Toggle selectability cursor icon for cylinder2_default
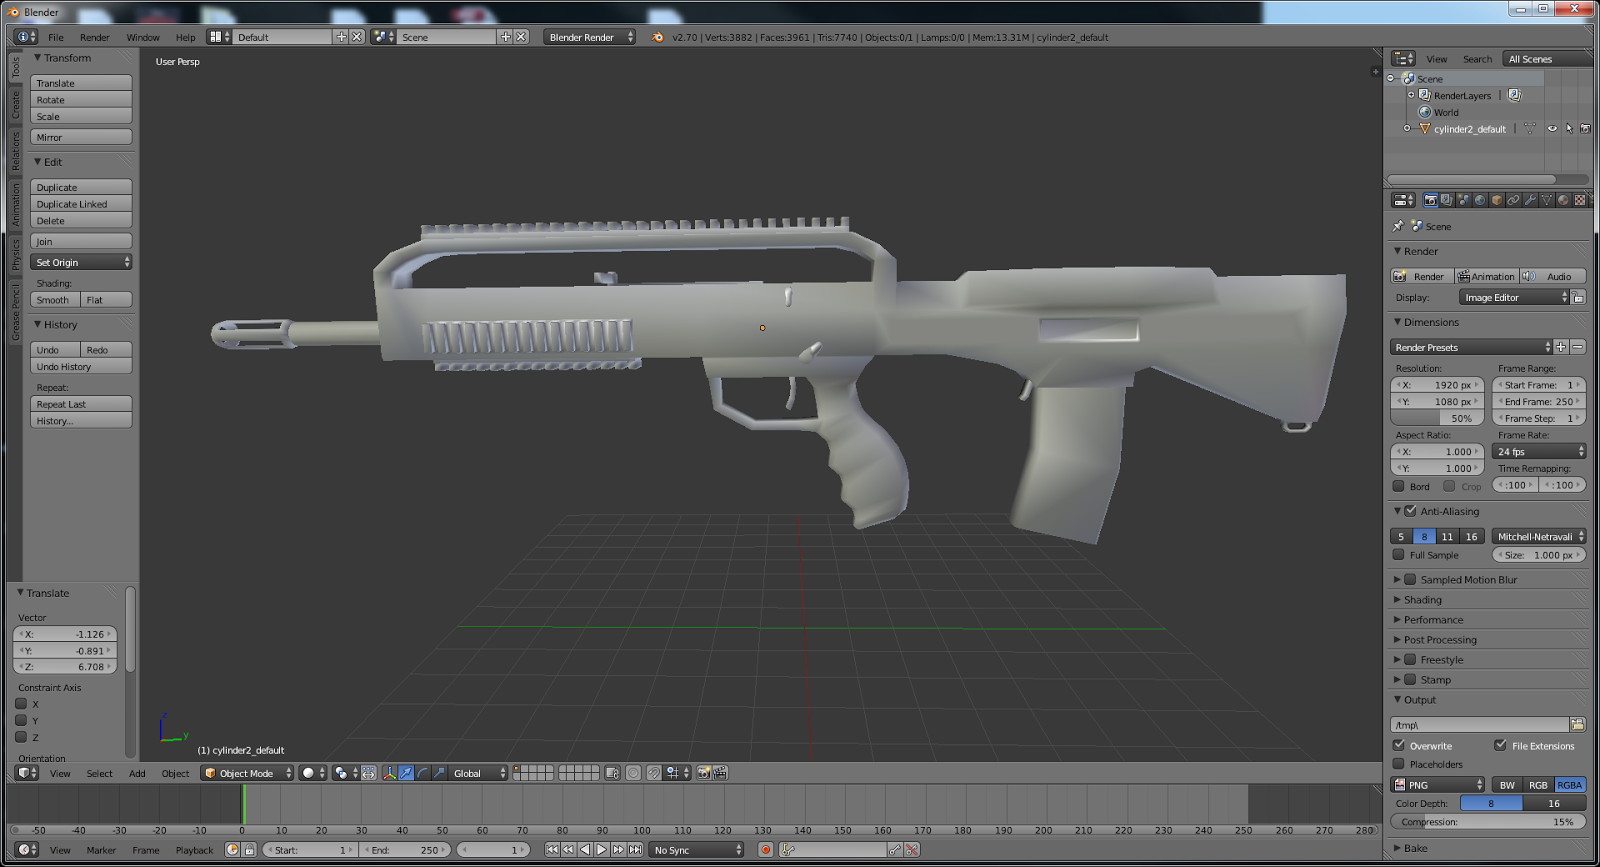 click(1569, 129)
